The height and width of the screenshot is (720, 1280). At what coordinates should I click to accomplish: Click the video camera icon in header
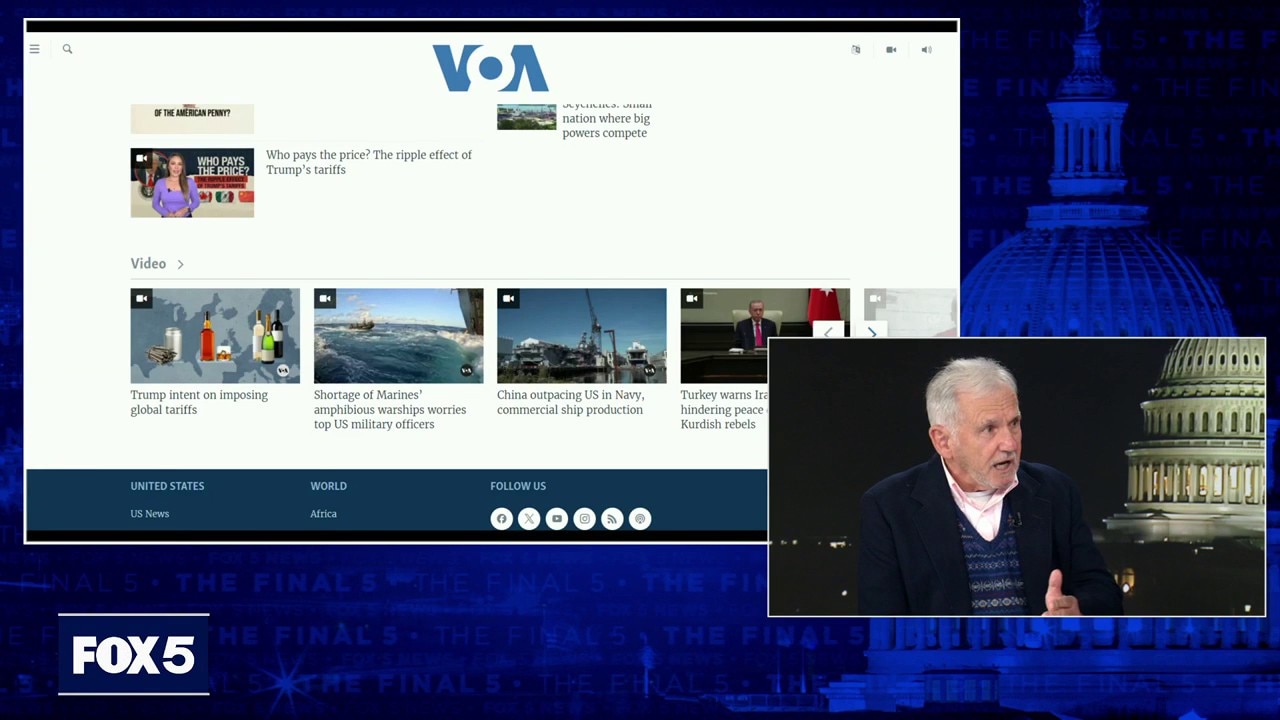click(x=891, y=50)
